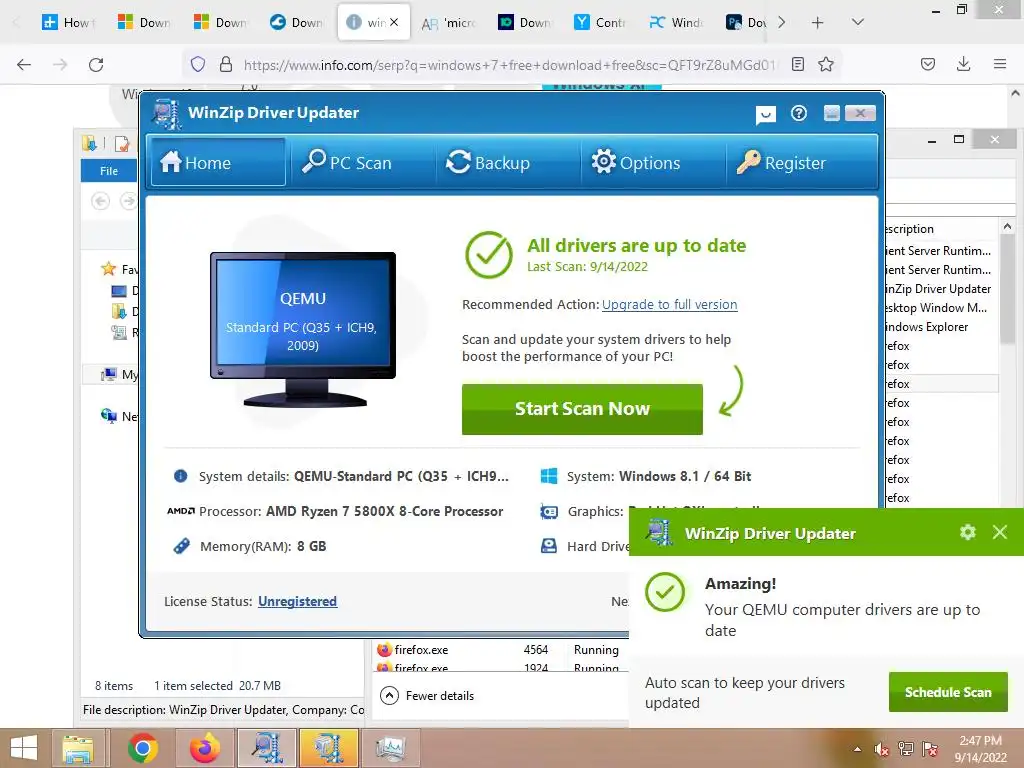
Task: Bookmark this page with the star
Action: pos(826,64)
